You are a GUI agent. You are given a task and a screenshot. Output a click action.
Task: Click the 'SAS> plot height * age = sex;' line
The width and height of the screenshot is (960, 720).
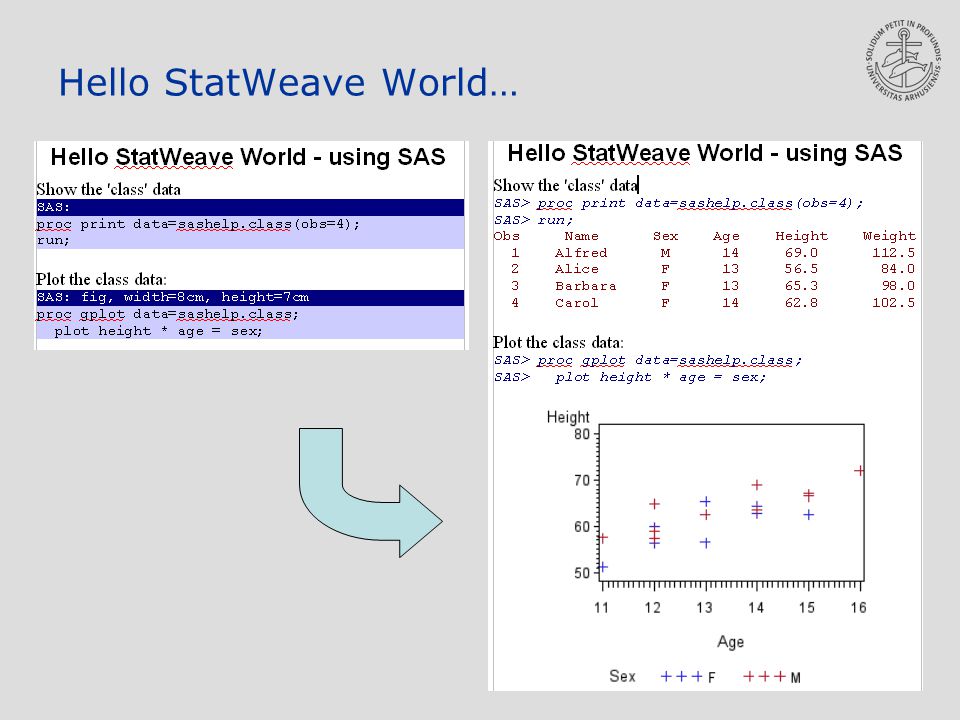630,378
